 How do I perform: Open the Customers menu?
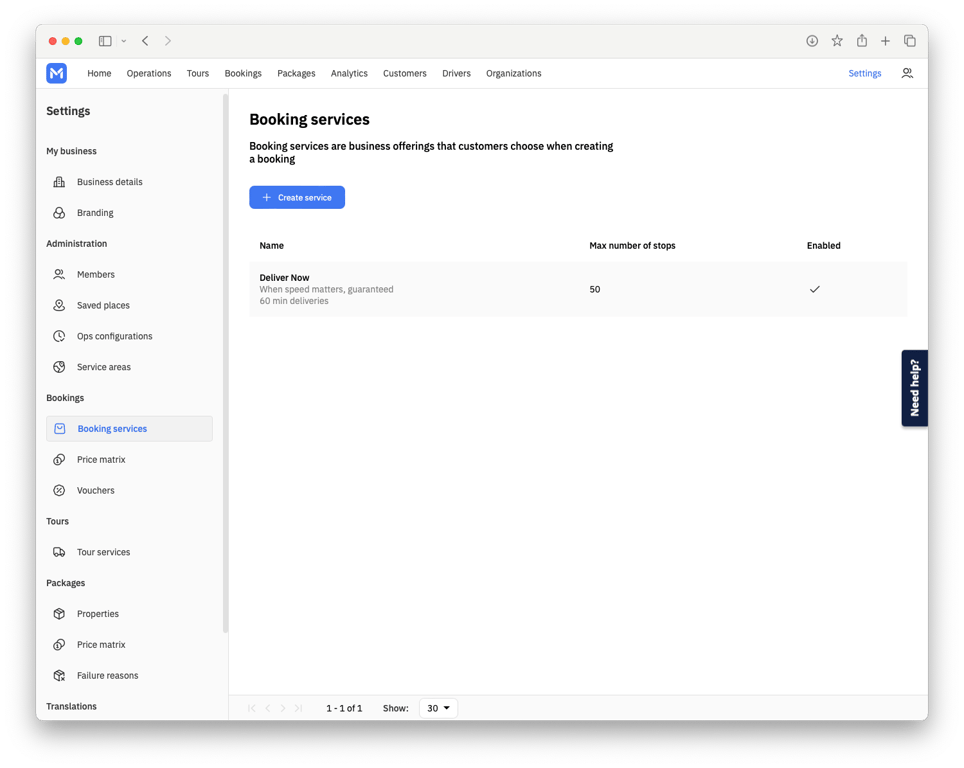(x=405, y=73)
